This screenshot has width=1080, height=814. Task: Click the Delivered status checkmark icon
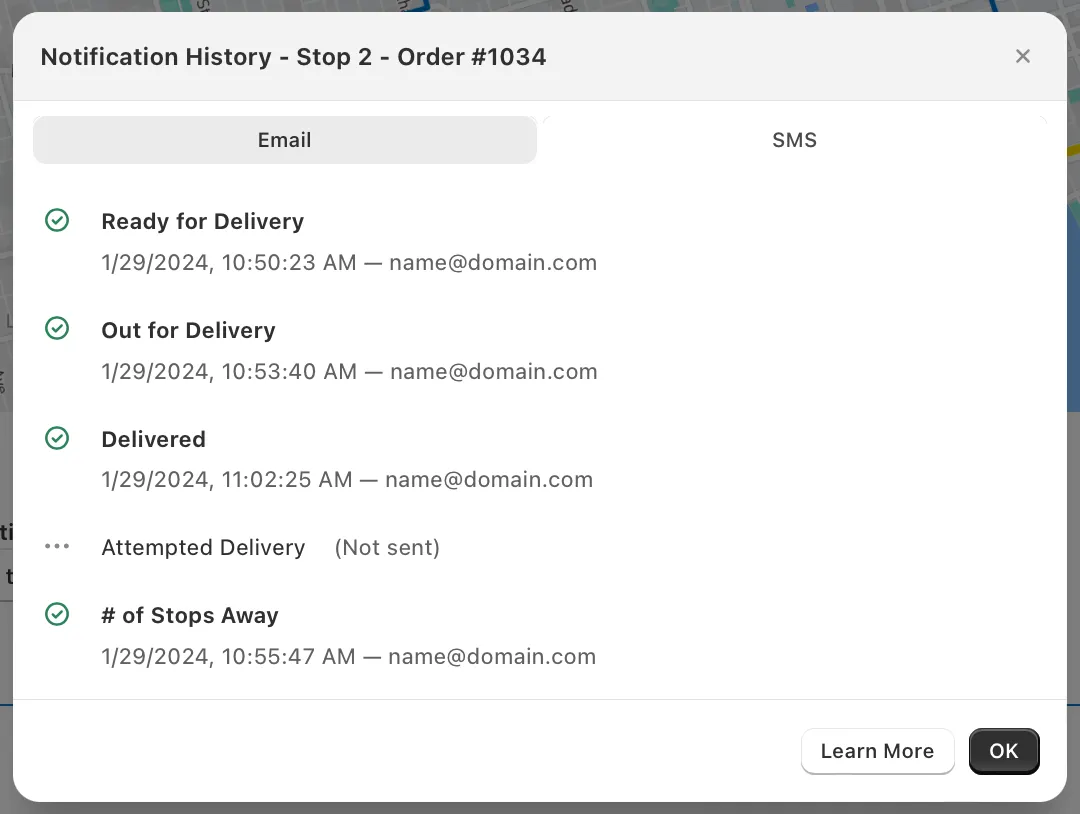tap(57, 438)
